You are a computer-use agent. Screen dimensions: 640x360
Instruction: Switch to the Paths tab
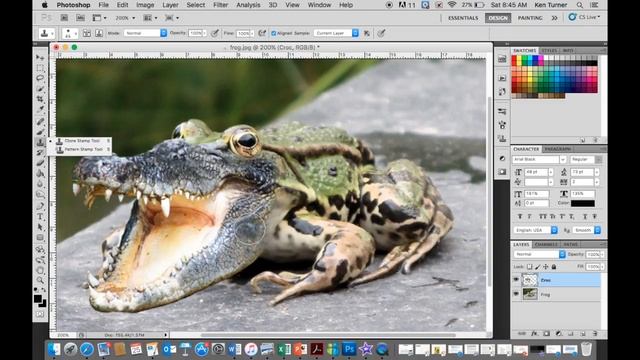point(570,244)
